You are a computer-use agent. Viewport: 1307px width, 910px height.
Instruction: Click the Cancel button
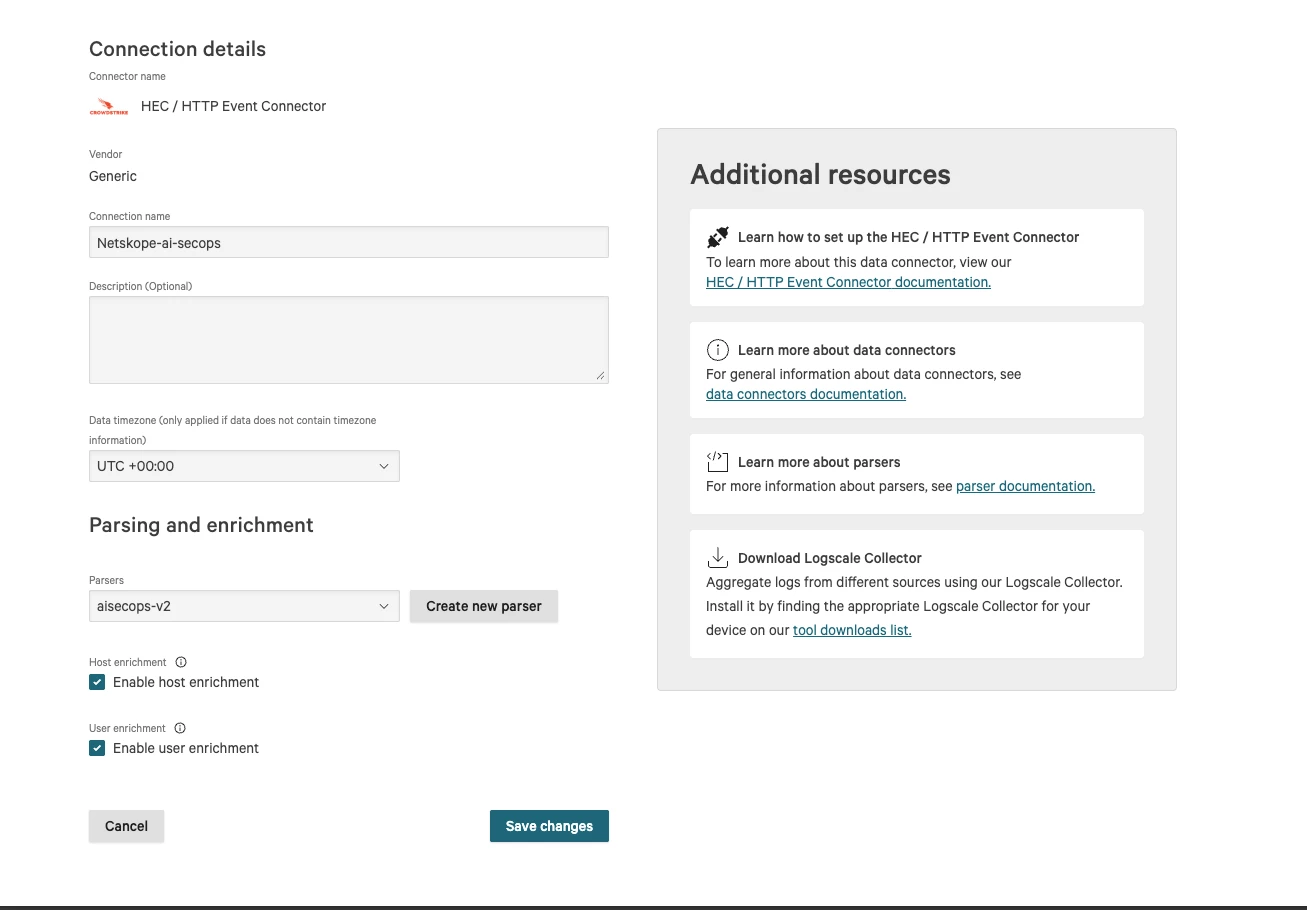(x=126, y=826)
